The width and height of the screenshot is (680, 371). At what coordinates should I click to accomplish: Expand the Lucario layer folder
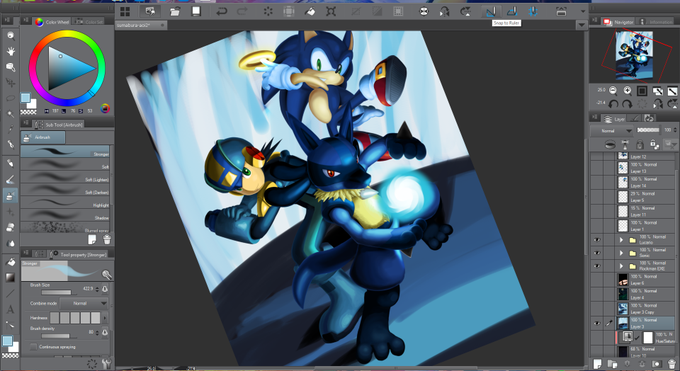621,240
